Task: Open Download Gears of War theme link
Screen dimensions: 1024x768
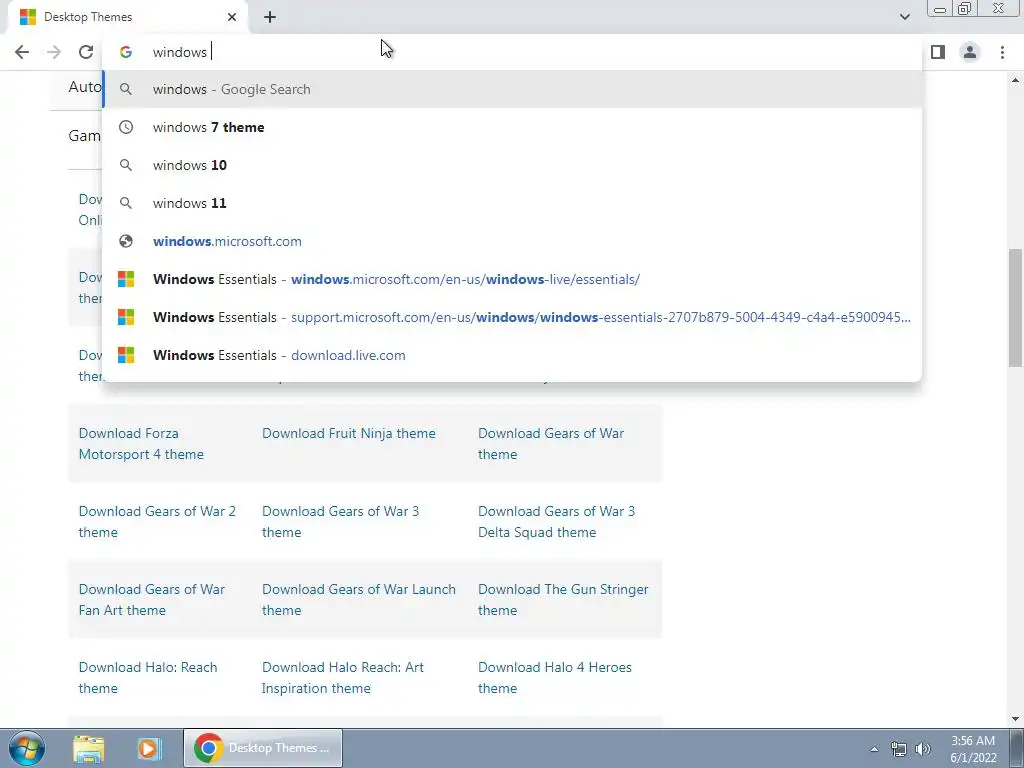Action: click(x=551, y=443)
